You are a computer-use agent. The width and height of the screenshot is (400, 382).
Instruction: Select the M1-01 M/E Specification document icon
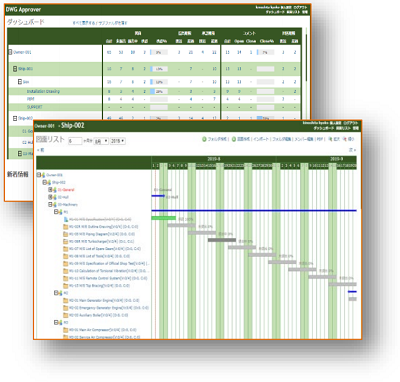click(66, 219)
